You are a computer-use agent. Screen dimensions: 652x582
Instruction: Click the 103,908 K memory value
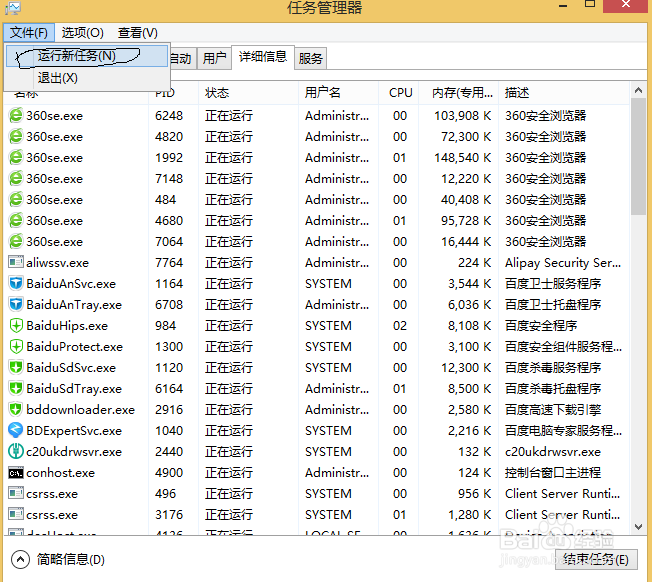(x=462, y=116)
